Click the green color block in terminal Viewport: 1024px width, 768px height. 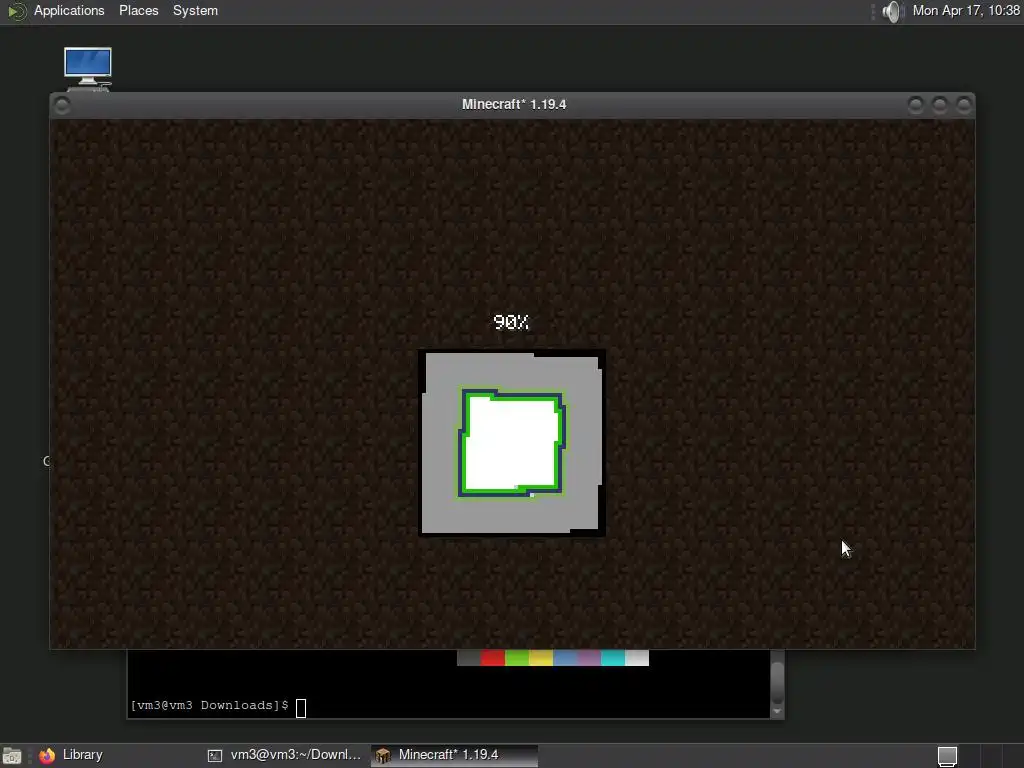point(517,658)
